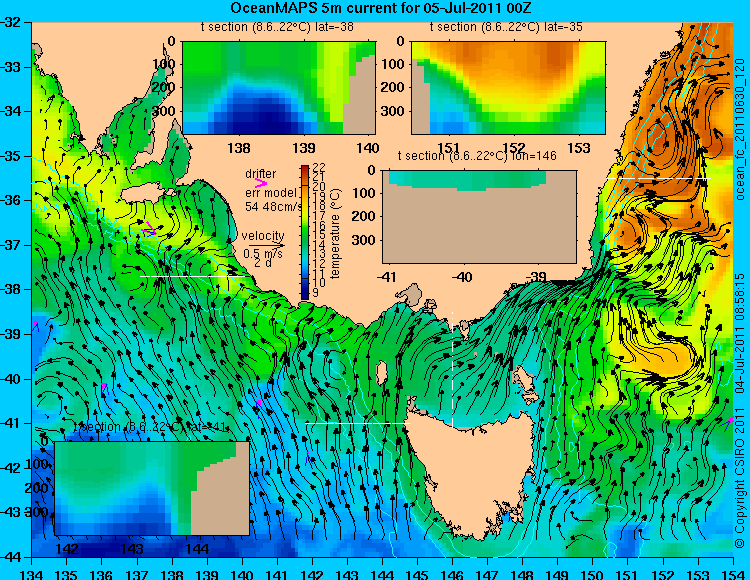
Task: Click the '152' label under the lat=-35 inset
Action: click(x=514, y=148)
